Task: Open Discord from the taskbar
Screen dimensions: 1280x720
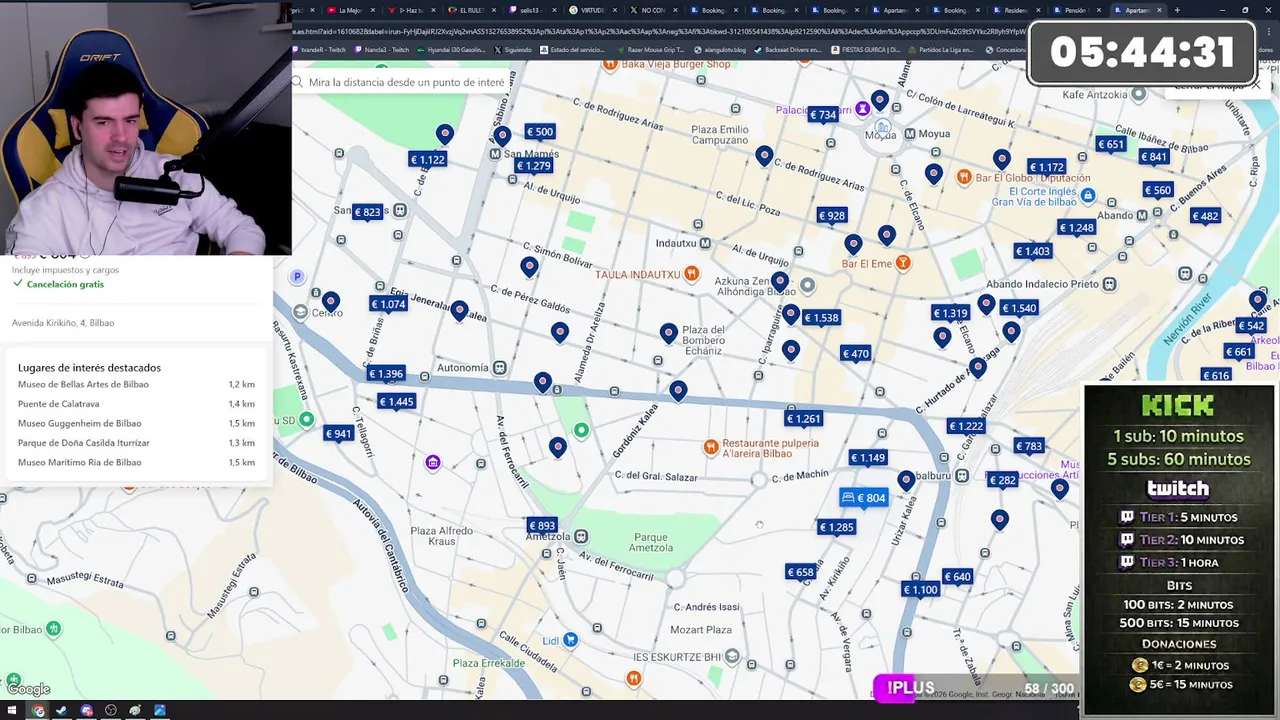Action: click(86, 711)
